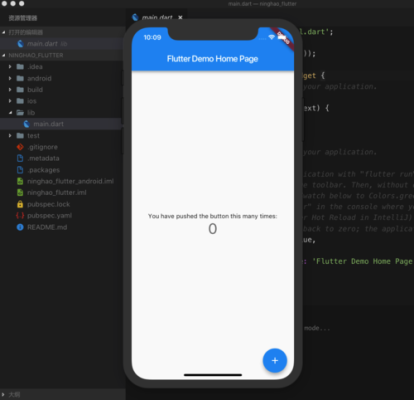Click Dart icon of main.dart in lib

[x=27, y=124]
